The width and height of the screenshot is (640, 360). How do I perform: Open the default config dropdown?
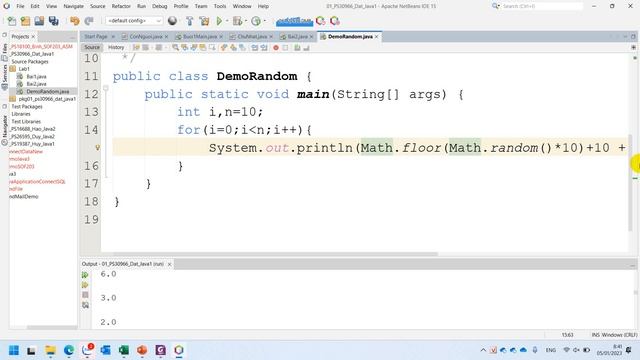click(134, 21)
